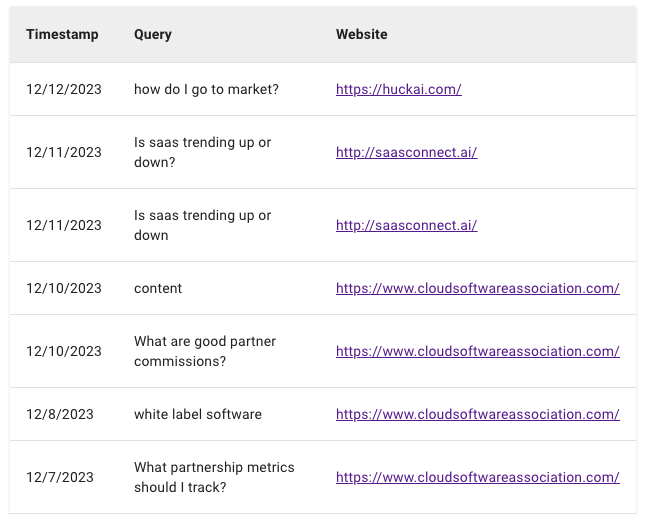Open cloudsoftwareassociation link in "content" row
646x515 pixels.
(477, 288)
